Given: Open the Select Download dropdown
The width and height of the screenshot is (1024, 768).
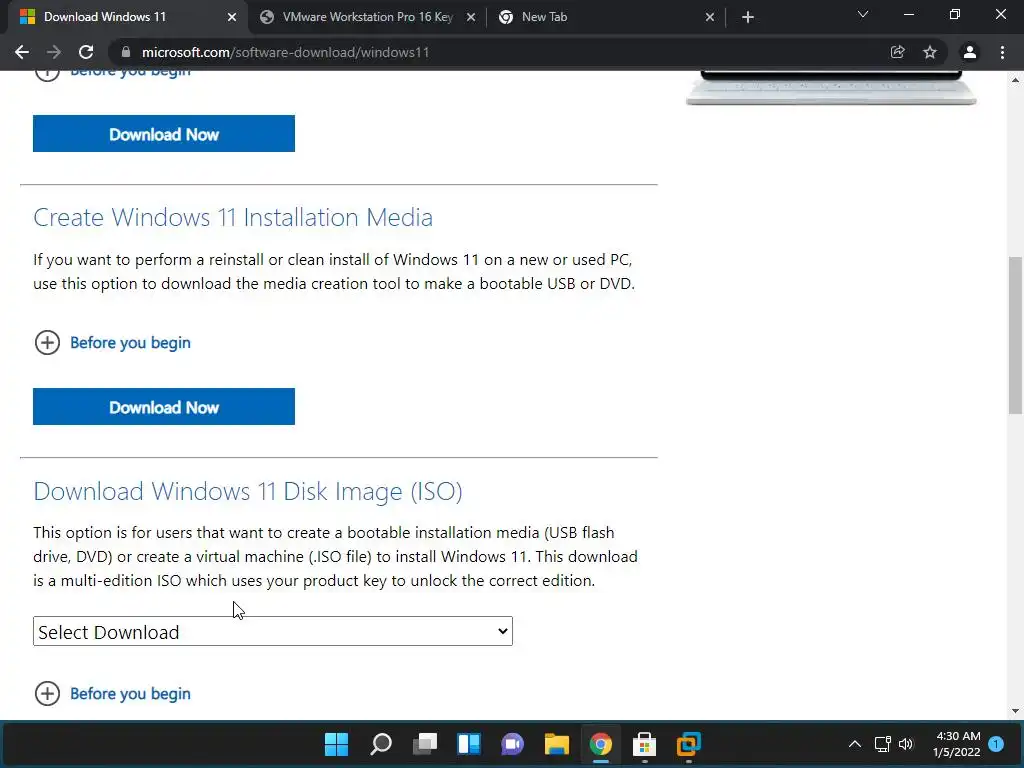Looking at the screenshot, I should [x=273, y=632].
